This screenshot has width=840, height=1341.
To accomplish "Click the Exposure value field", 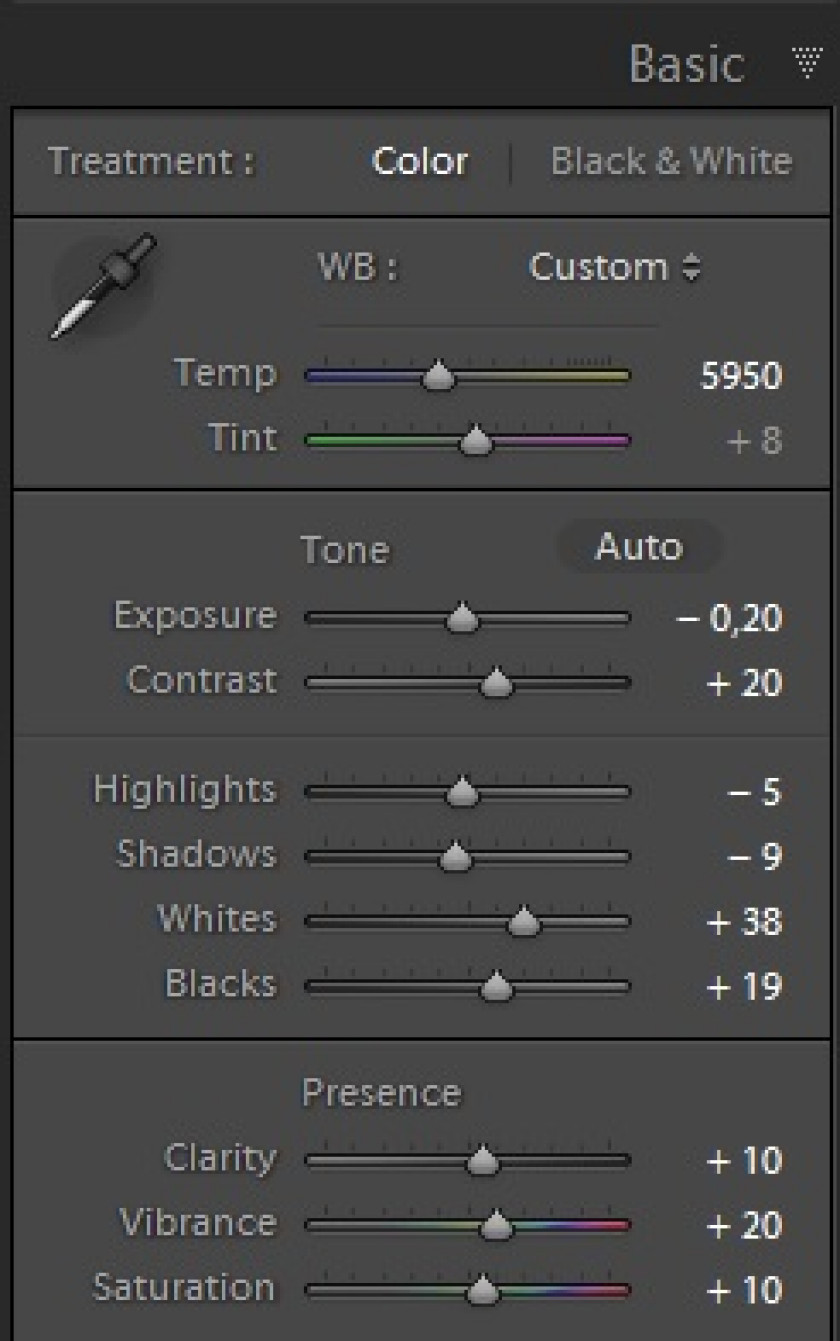I will (729, 619).
